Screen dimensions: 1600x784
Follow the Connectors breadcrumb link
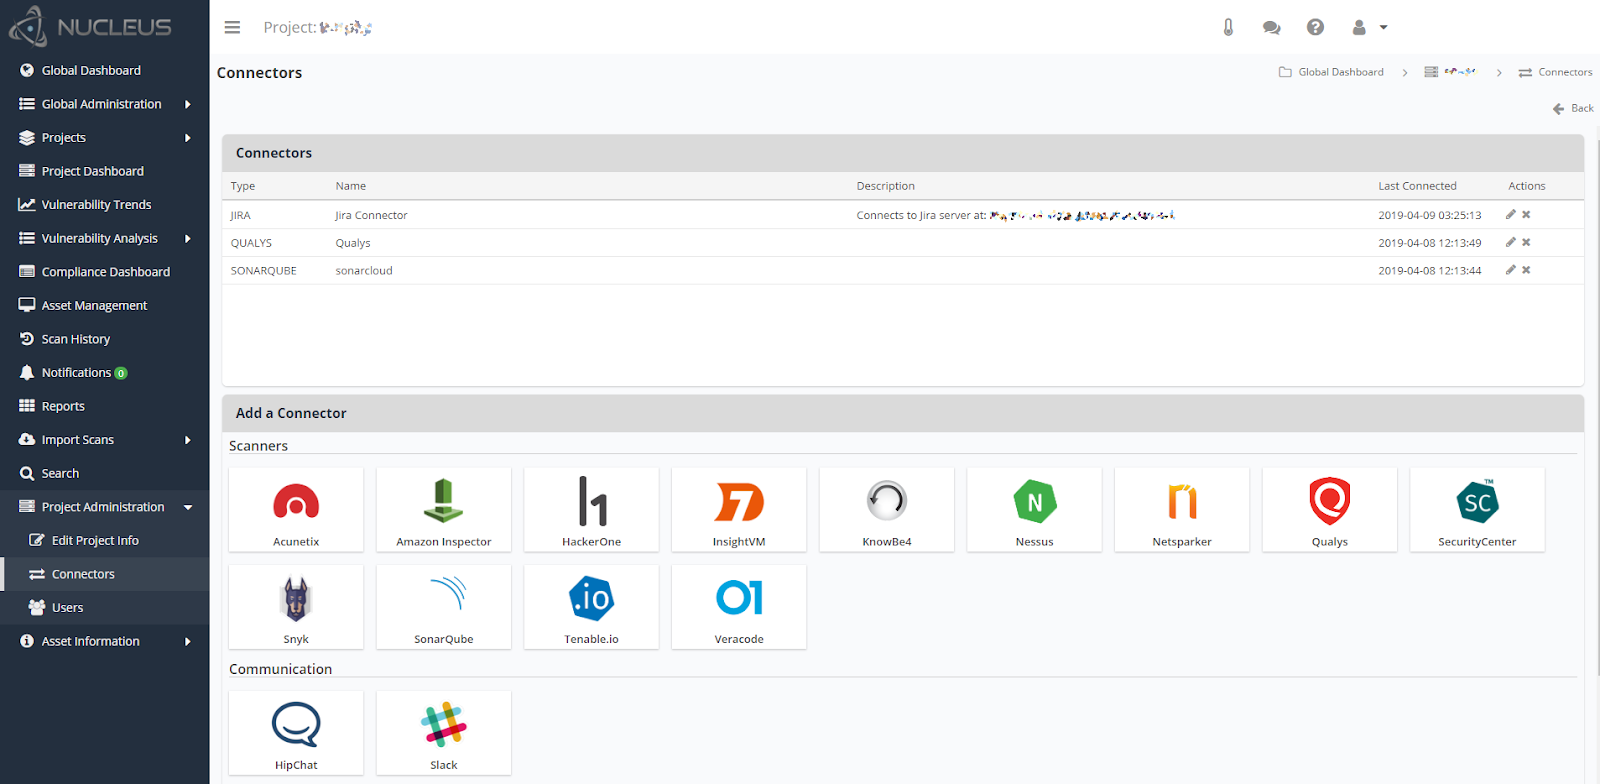coord(1555,72)
